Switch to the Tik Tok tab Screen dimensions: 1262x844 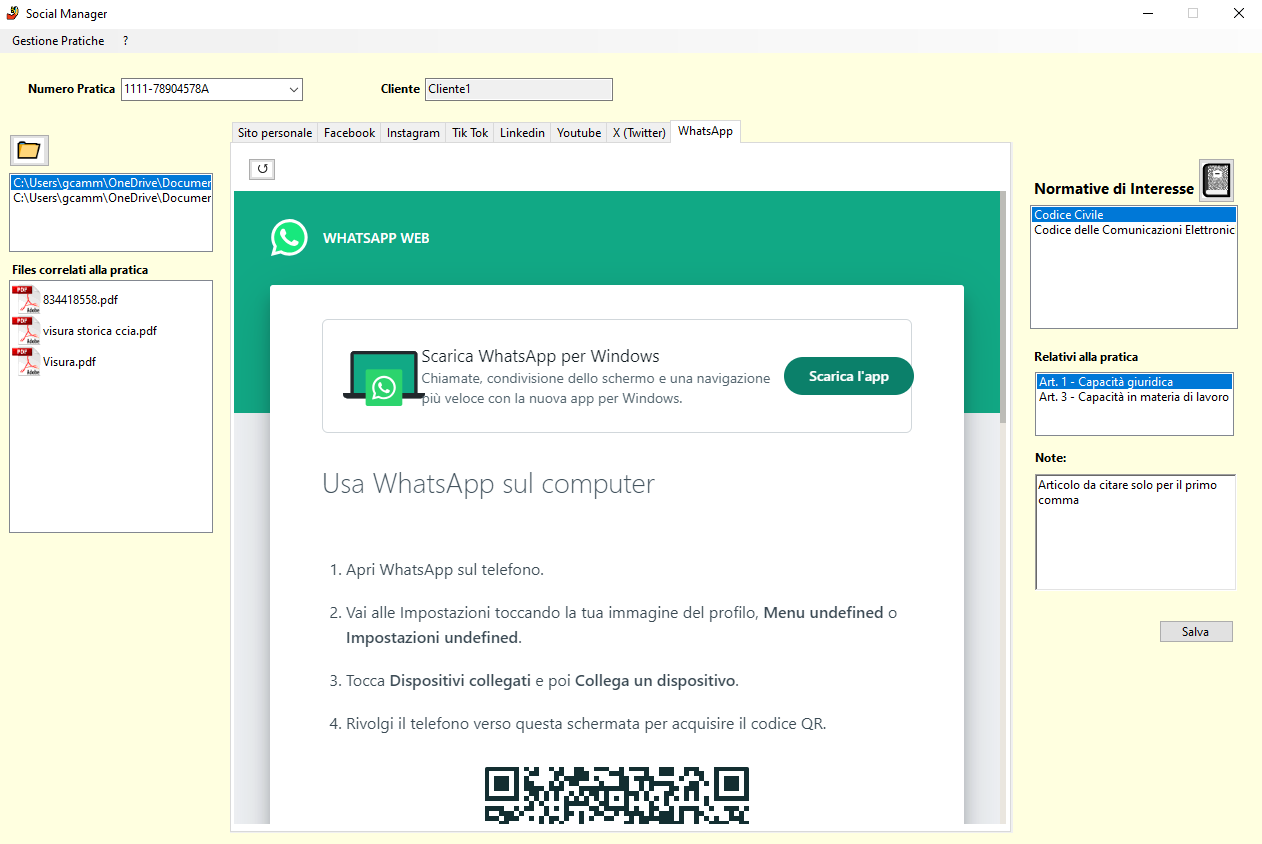point(470,133)
